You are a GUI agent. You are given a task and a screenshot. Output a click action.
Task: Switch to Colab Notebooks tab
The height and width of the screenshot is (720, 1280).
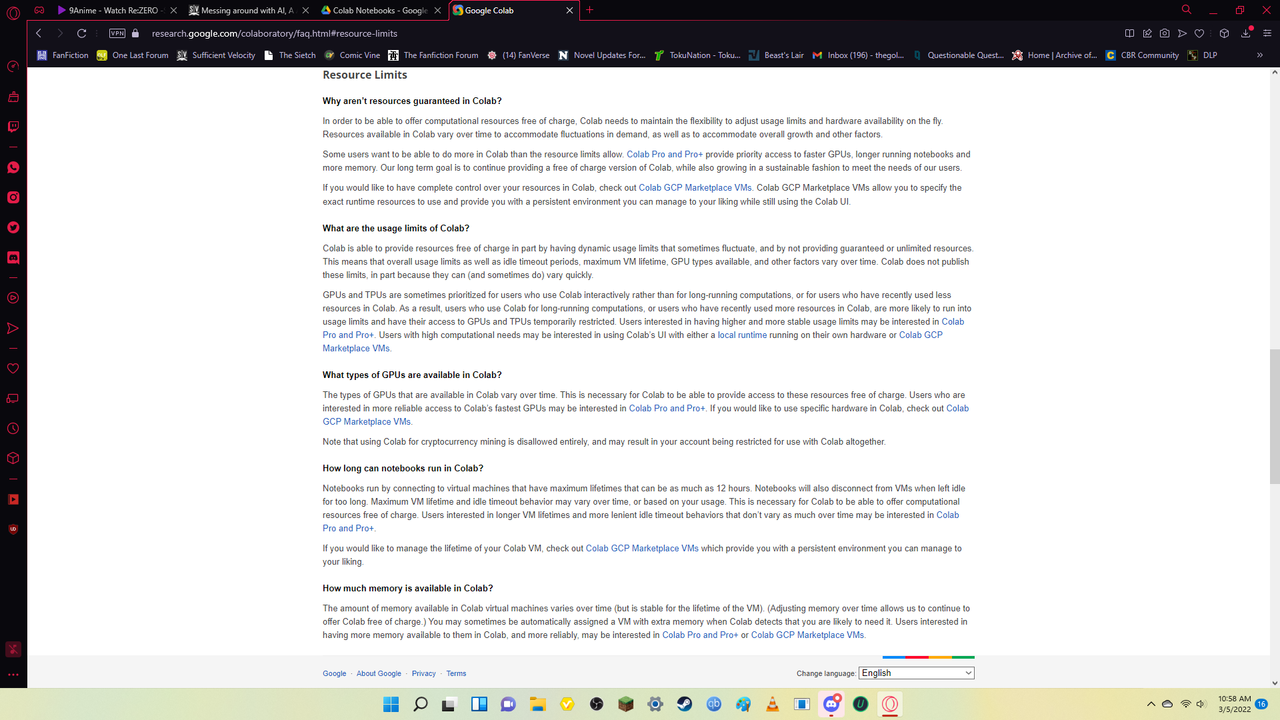(380, 10)
